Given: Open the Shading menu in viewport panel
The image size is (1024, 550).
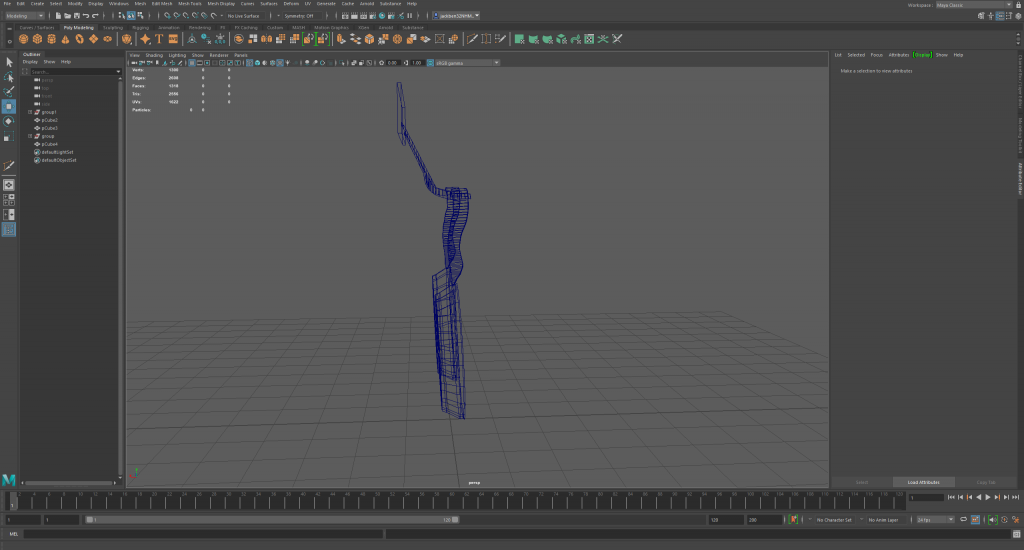Looking at the screenshot, I should point(154,55).
